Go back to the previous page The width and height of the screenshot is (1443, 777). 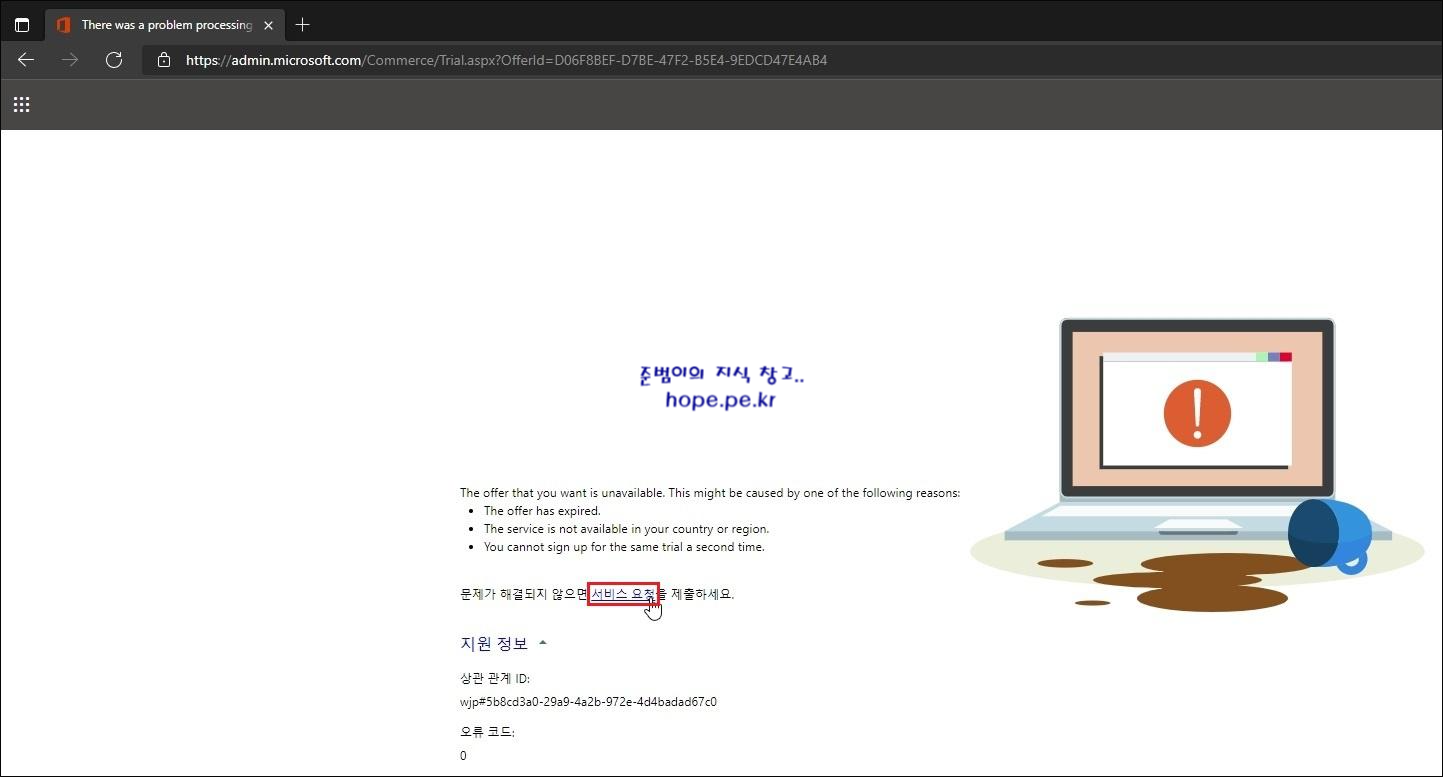click(26, 60)
